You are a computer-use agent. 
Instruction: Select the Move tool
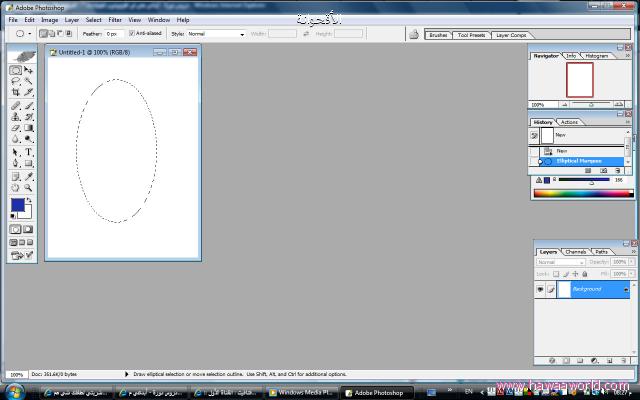[x=29, y=71]
